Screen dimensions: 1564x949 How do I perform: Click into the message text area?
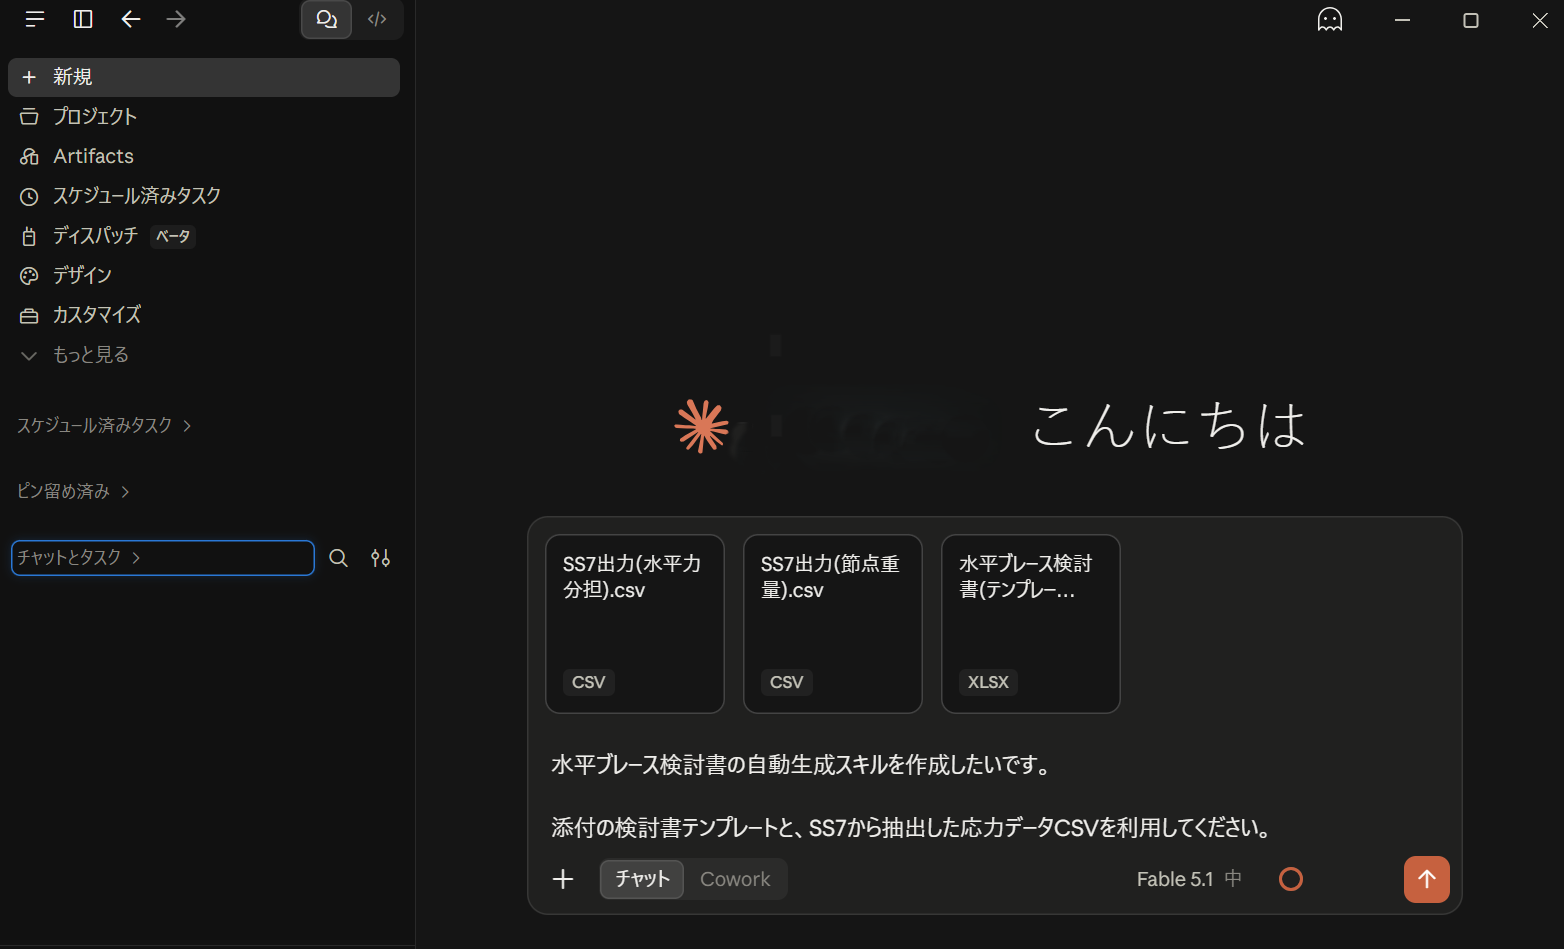click(995, 796)
